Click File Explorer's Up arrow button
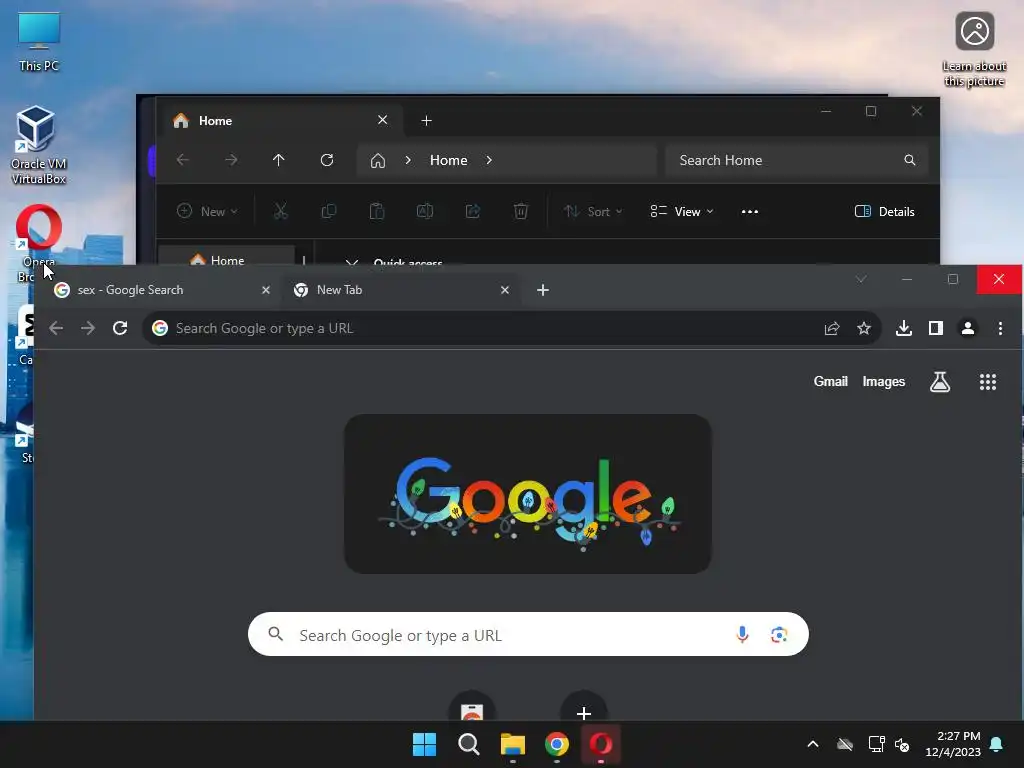The image size is (1024, 768). click(279, 160)
